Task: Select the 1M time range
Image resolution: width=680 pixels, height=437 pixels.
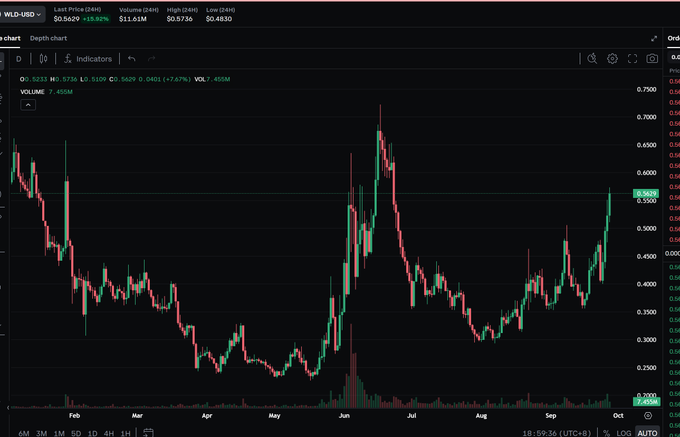Action: click(x=59, y=433)
